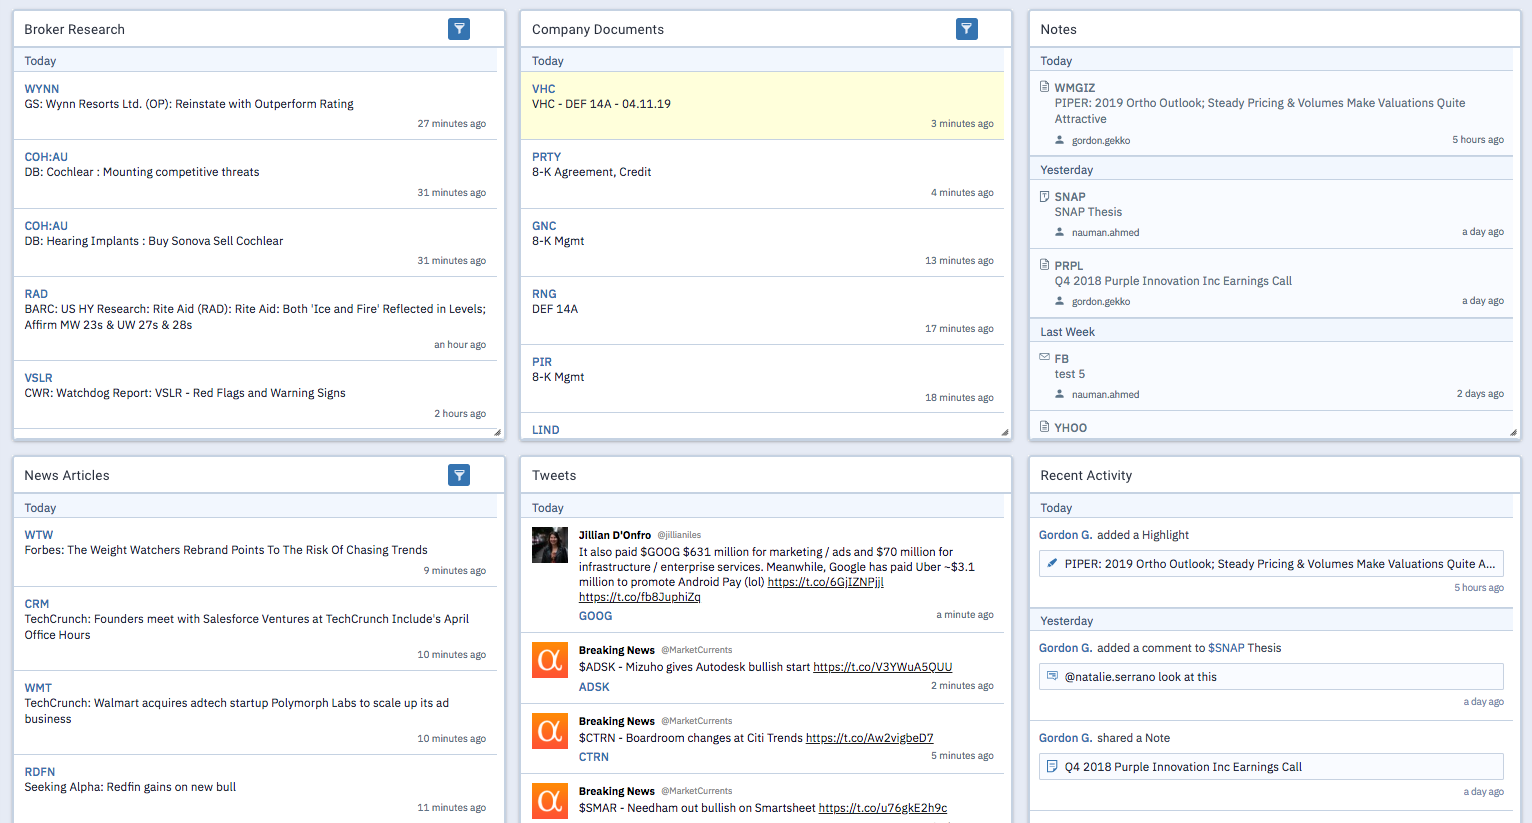Open the VHC ticker in Company Documents
The width and height of the screenshot is (1532, 823).
click(544, 89)
